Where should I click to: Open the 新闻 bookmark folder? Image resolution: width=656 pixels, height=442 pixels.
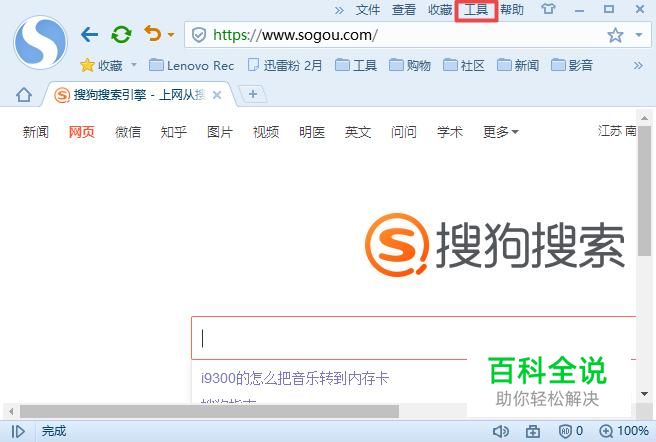(x=518, y=65)
